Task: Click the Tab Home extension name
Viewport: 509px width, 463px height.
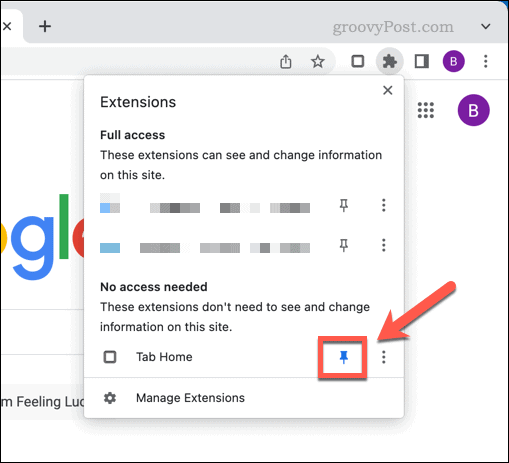Action: point(164,357)
